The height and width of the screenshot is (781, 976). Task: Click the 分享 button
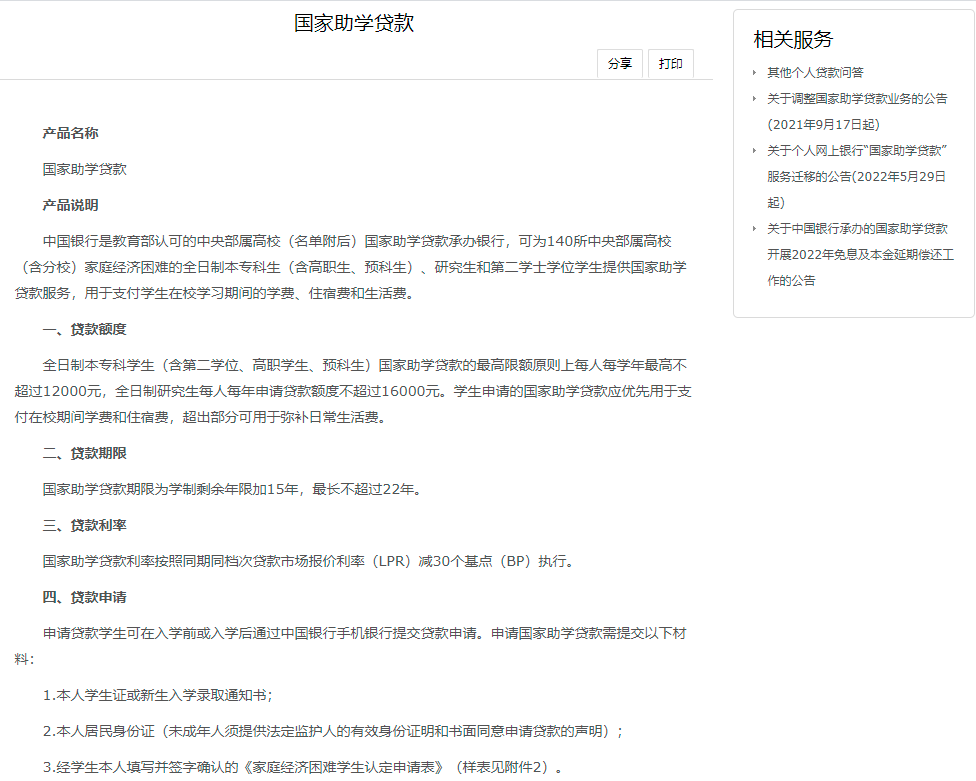point(620,64)
